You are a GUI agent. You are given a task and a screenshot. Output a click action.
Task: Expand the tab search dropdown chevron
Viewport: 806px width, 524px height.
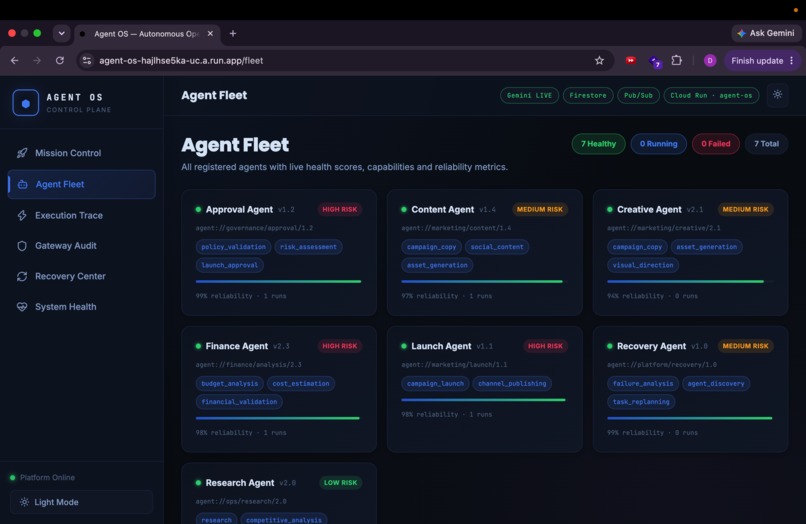(61, 33)
